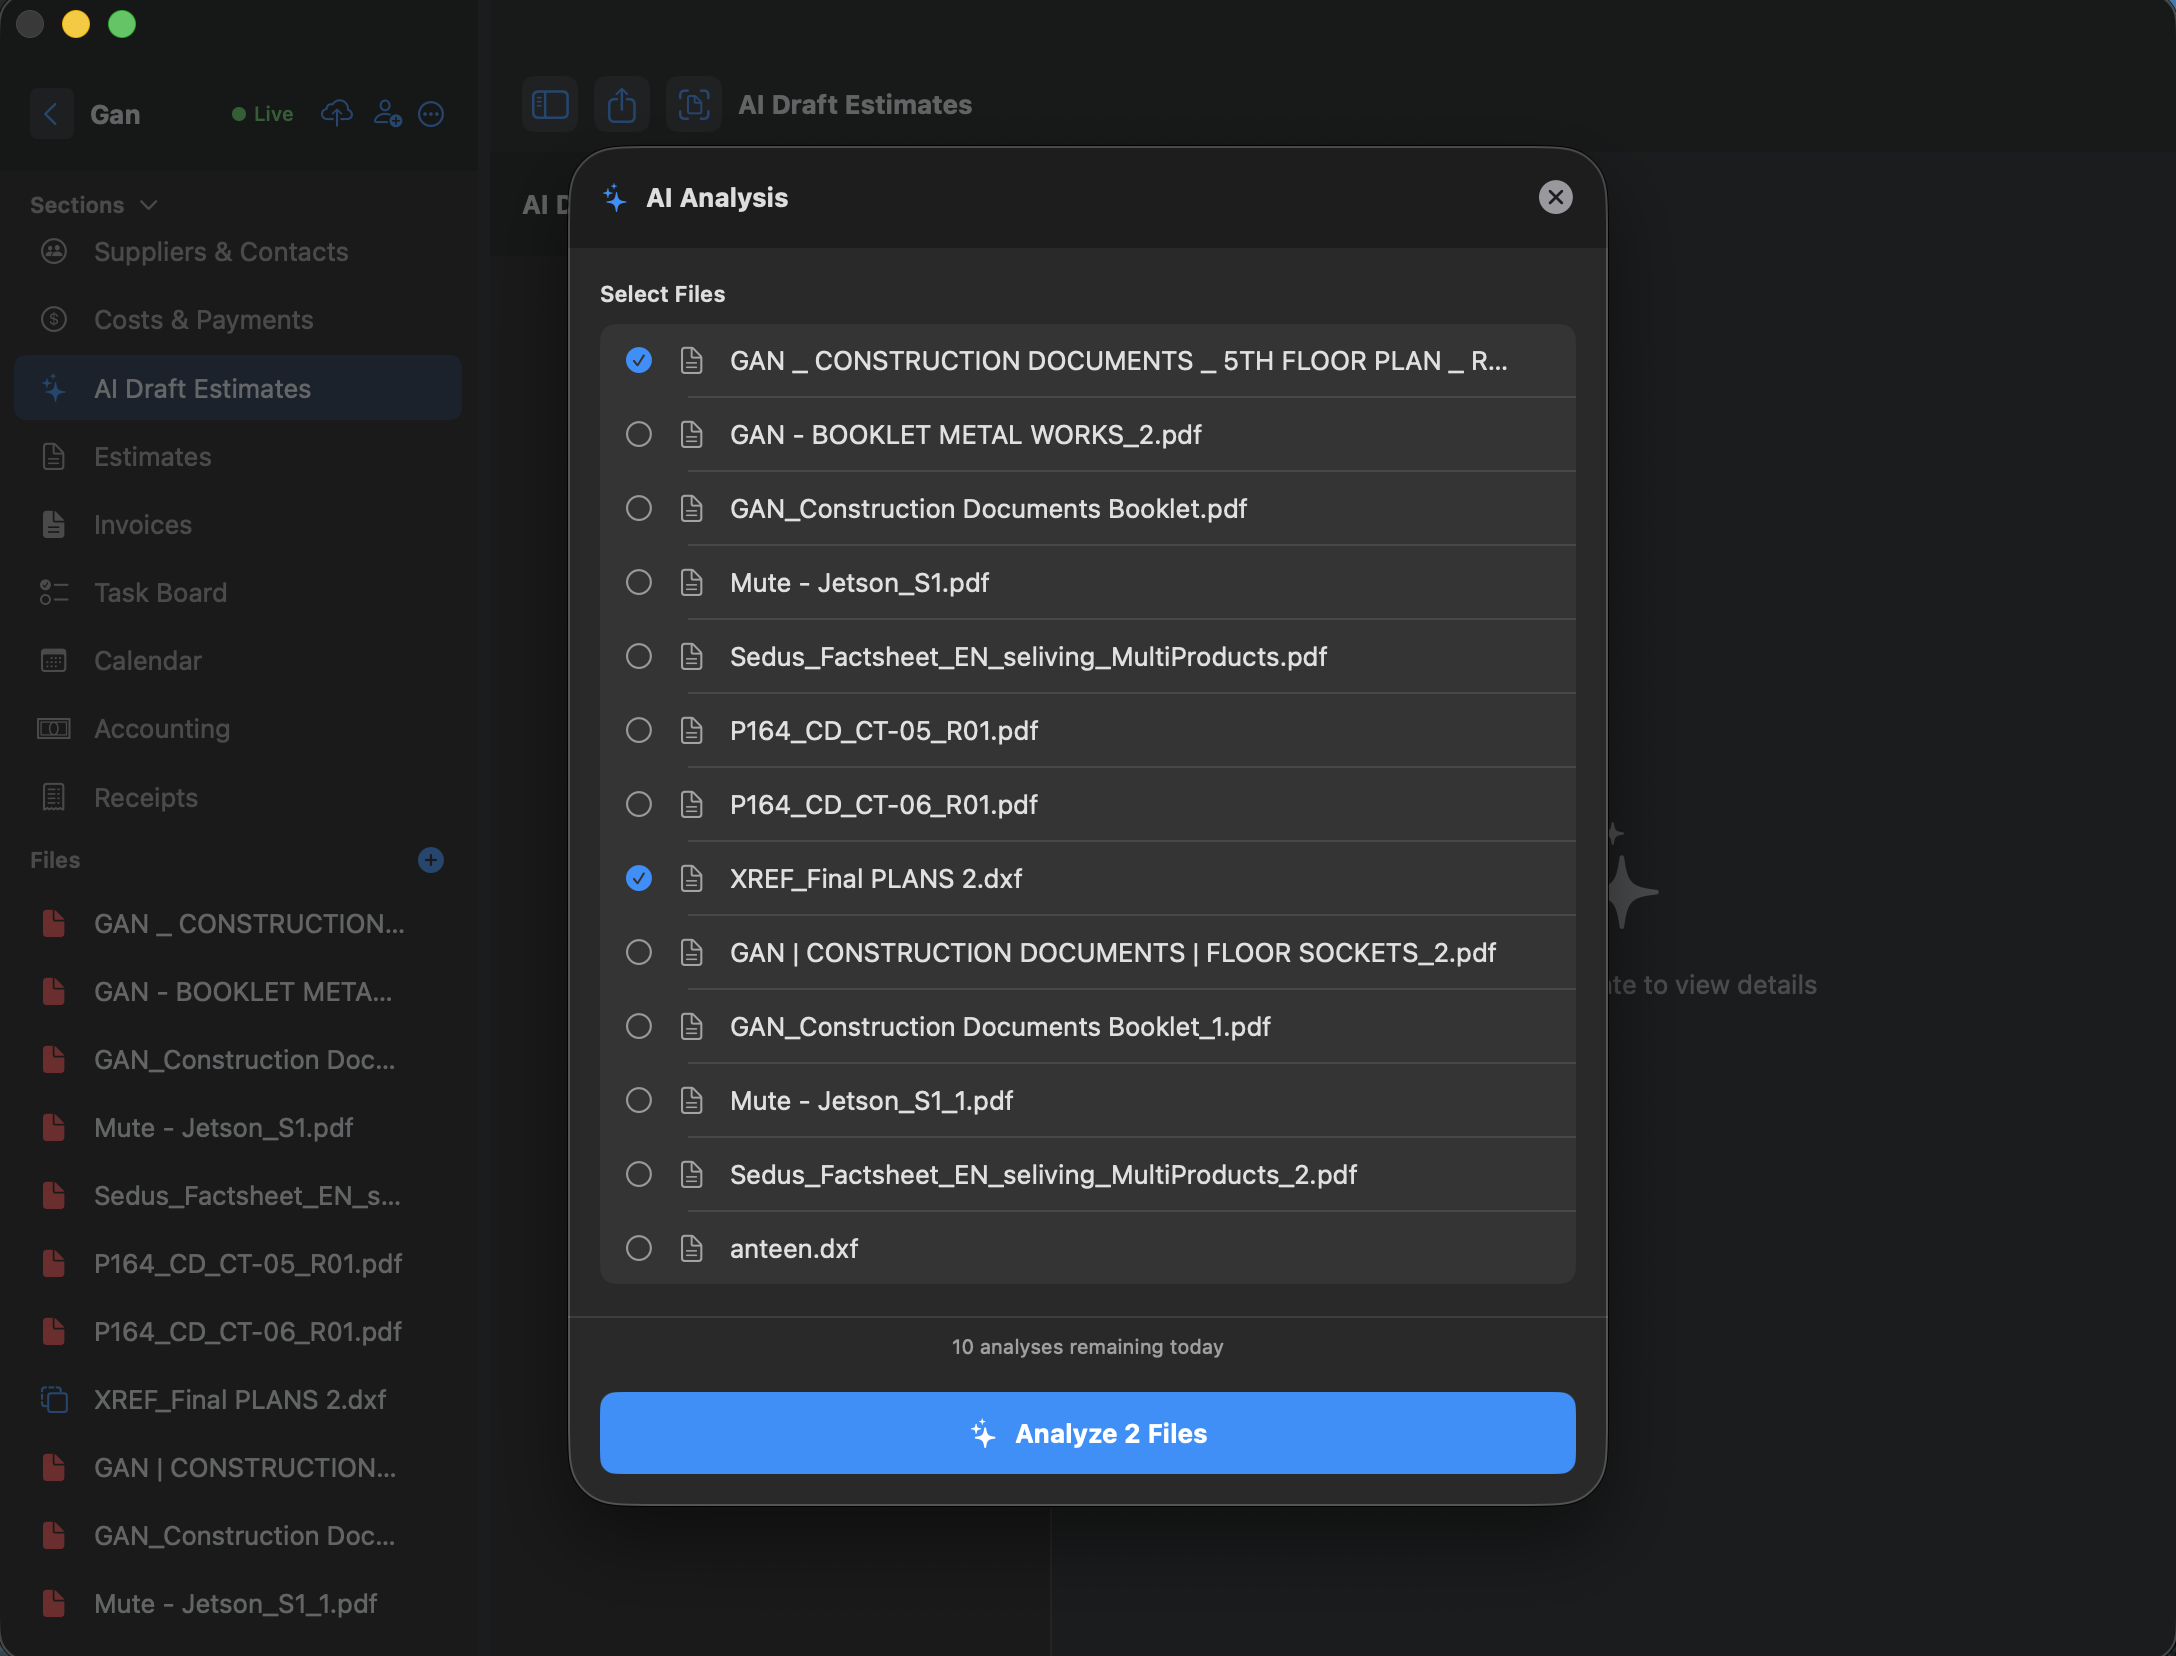Viewport: 2176px width, 1656px height.
Task: Open GAN _ CONSTRUCTION... file in sidebar
Action: coord(238,924)
